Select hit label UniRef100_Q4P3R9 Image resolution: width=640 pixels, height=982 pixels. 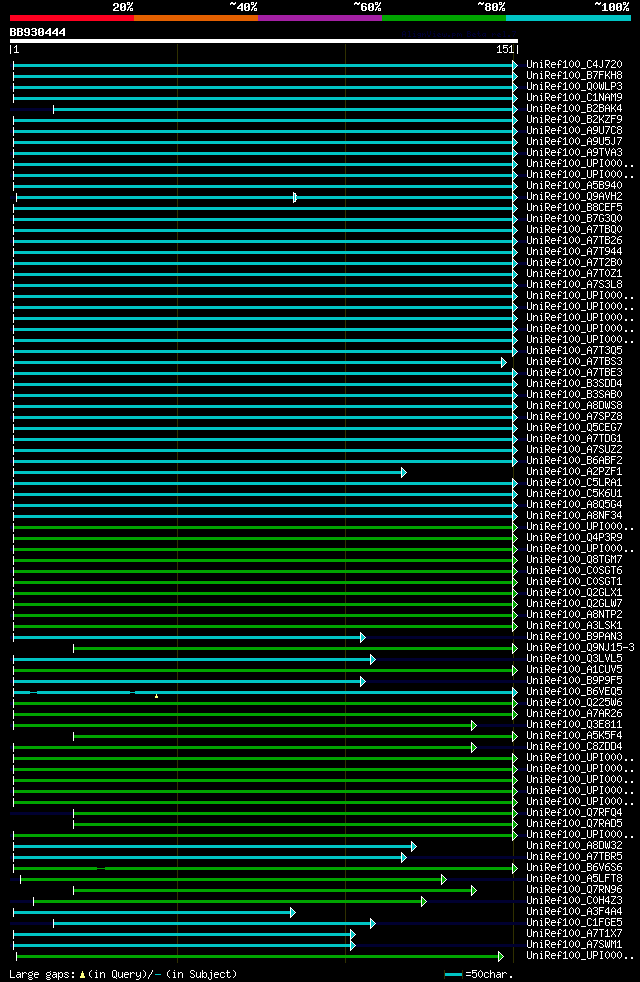(x=574, y=537)
